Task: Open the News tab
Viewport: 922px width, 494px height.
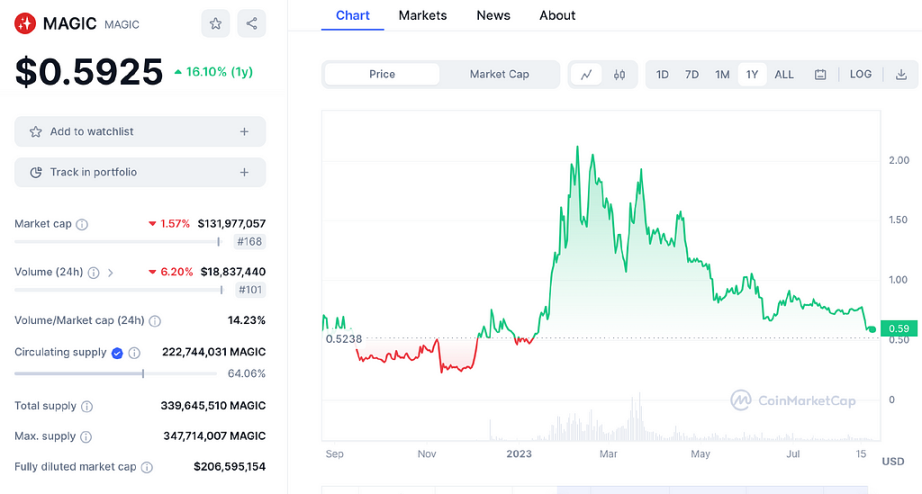Action: click(493, 15)
